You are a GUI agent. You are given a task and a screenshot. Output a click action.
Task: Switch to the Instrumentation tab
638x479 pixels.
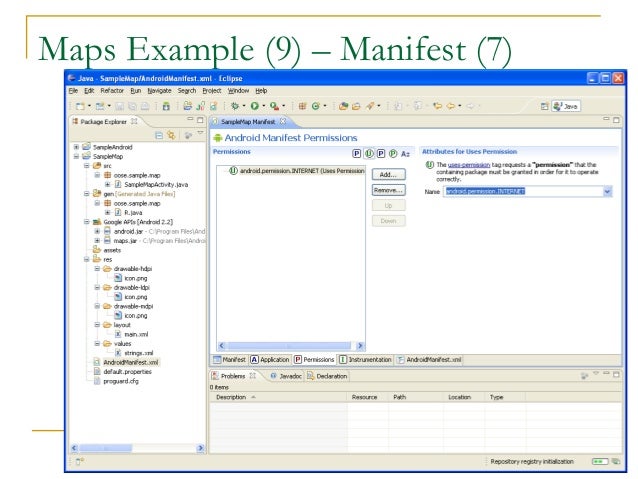[365, 360]
